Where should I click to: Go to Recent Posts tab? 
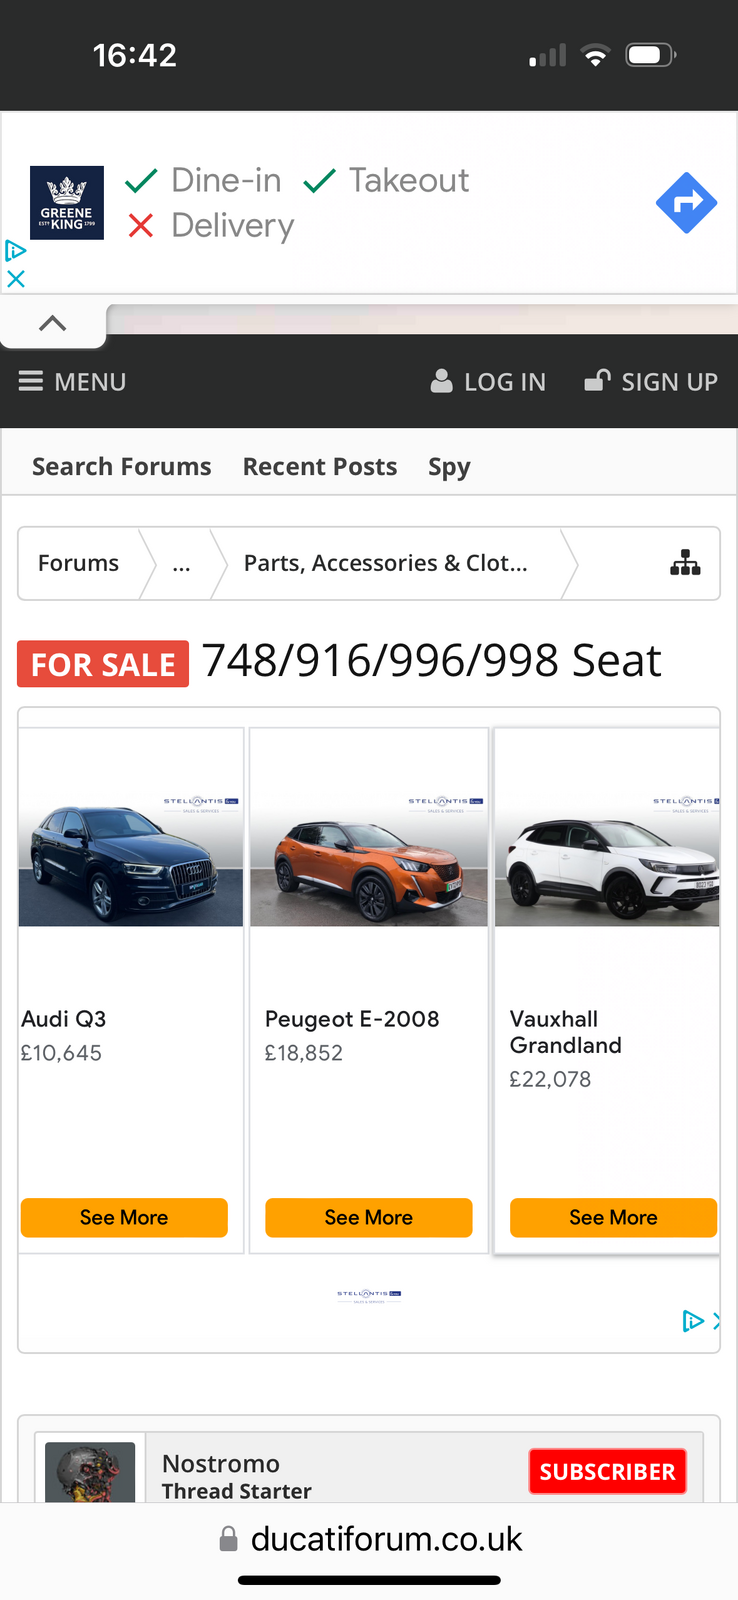point(320,467)
